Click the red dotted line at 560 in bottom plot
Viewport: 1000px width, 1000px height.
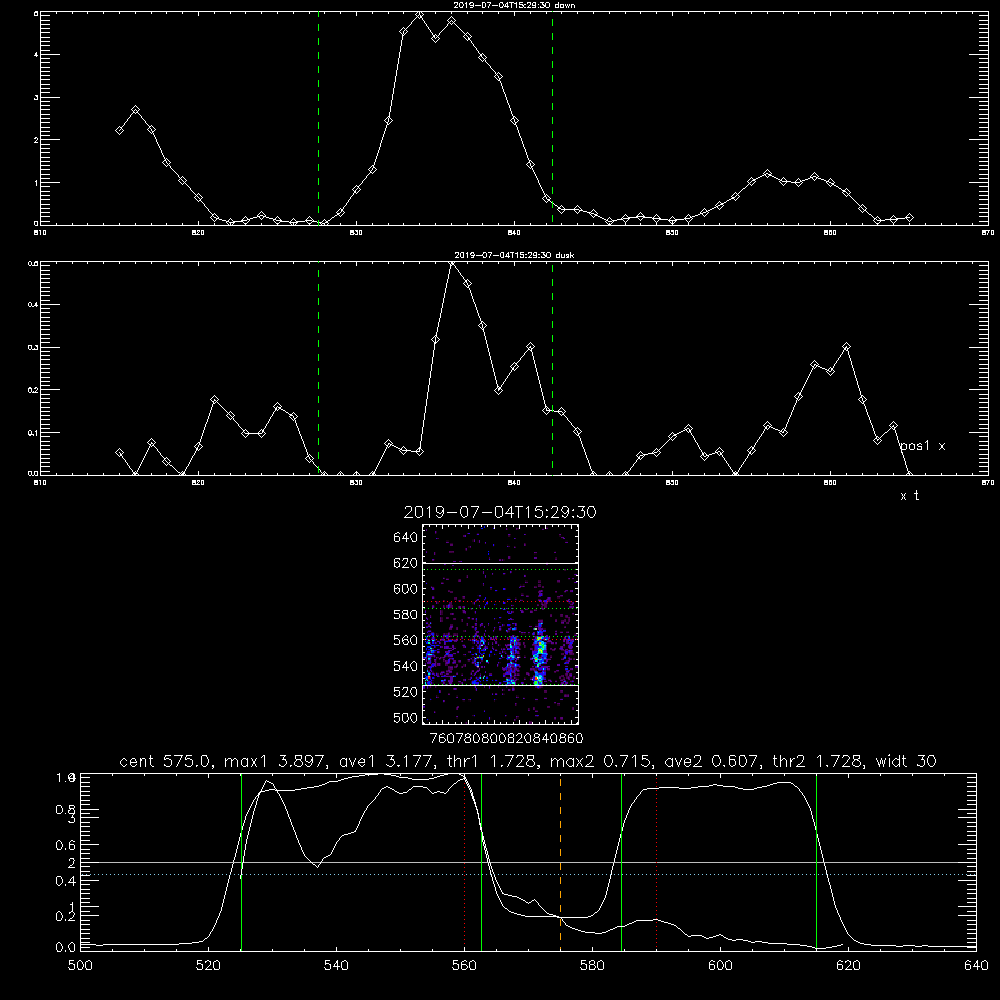tap(465, 861)
